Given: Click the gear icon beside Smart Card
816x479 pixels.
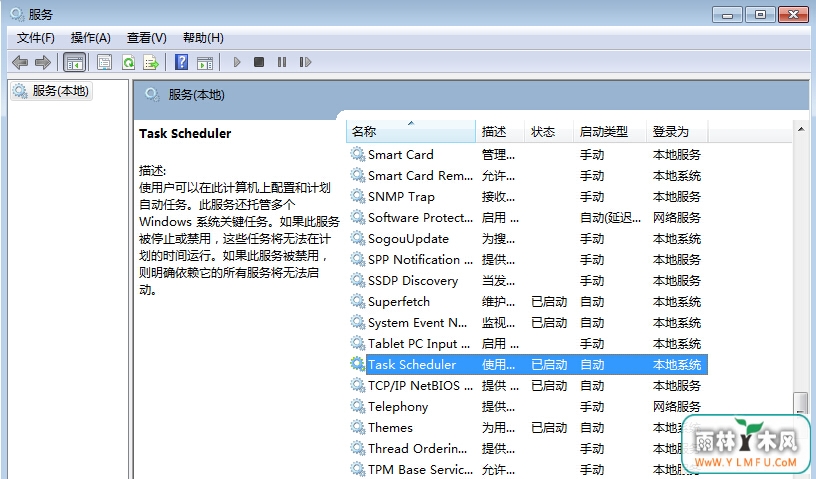Looking at the screenshot, I should (358, 154).
